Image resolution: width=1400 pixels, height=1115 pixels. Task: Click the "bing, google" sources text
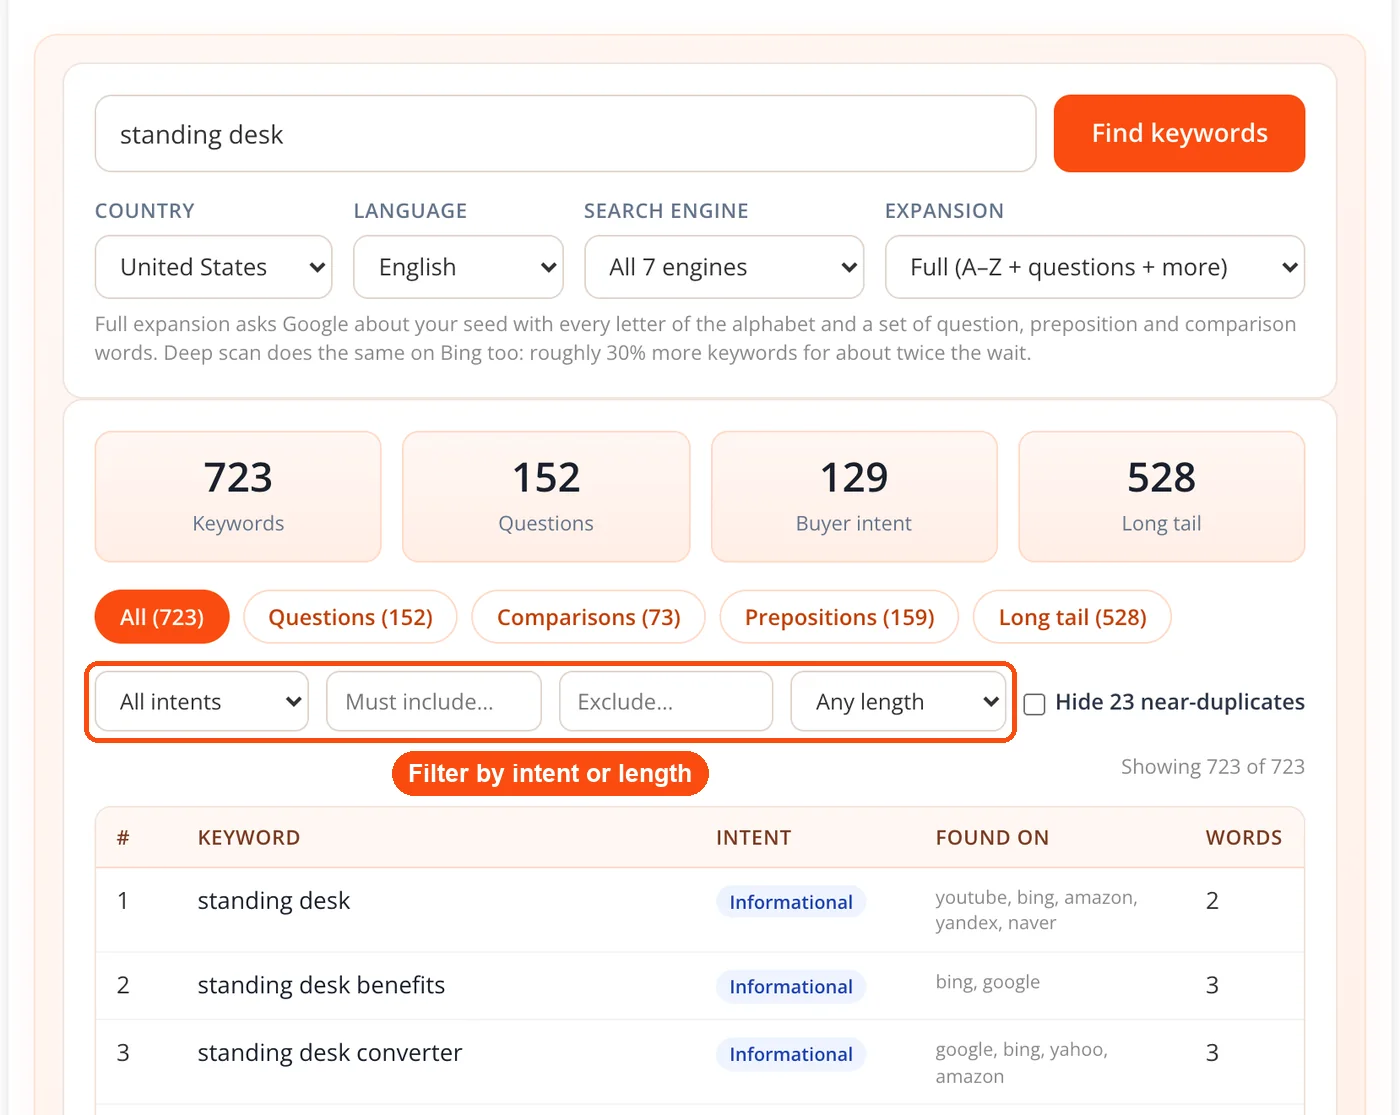click(x=988, y=982)
